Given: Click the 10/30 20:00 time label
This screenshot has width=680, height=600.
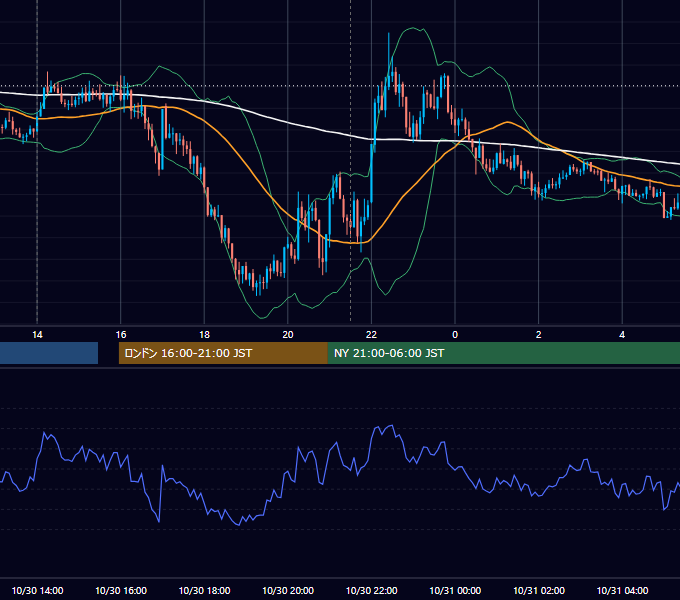Looking at the screenshot, I should point(288,590).
